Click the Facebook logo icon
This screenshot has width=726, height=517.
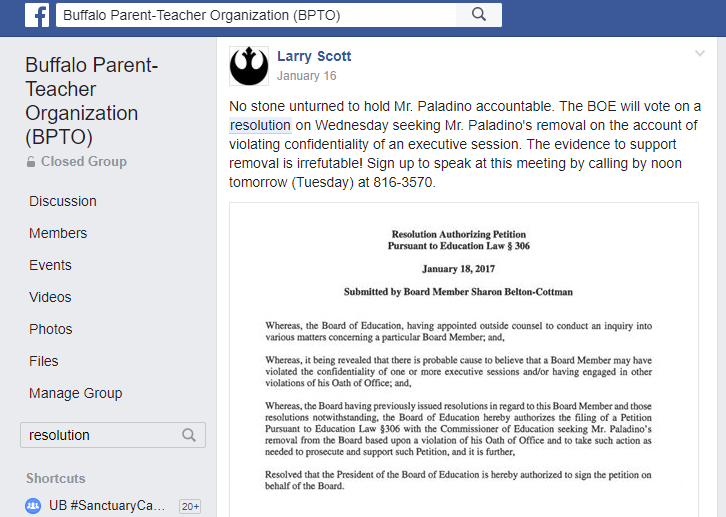tap(37, 15)
